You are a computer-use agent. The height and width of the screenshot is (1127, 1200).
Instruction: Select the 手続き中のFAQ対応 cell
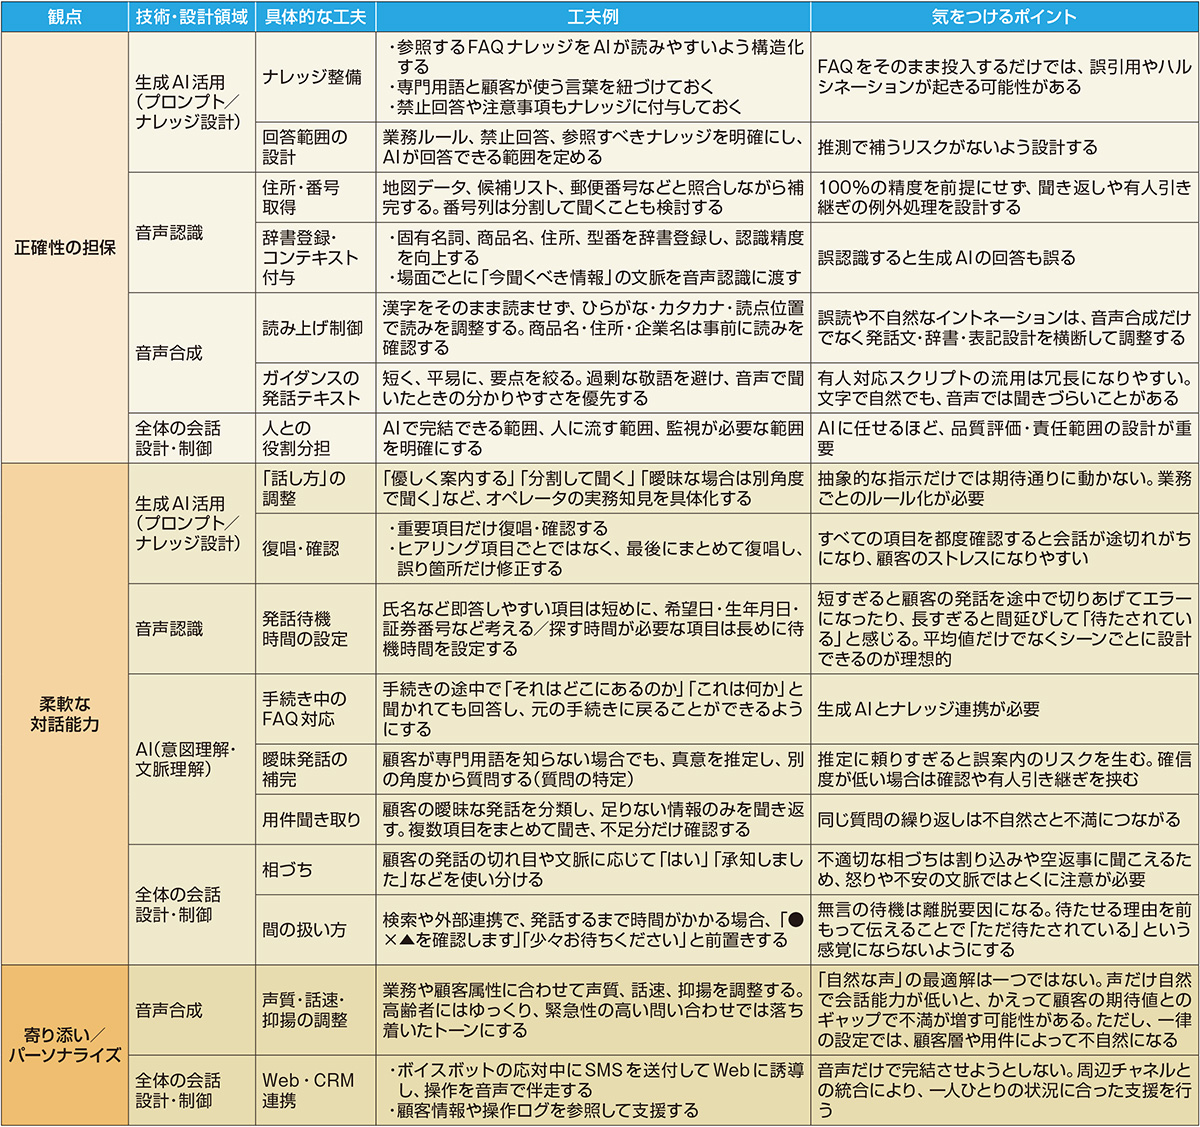click(315, 709)
